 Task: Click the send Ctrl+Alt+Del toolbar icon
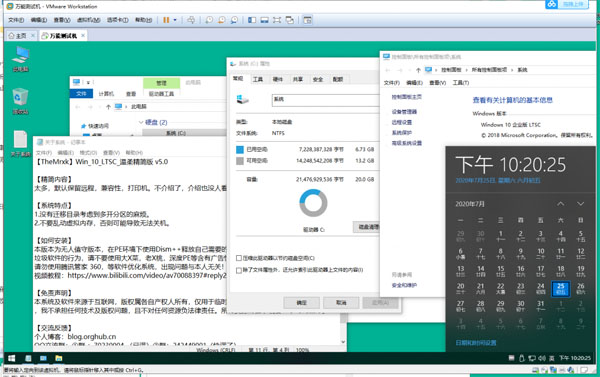click(191, 20)
